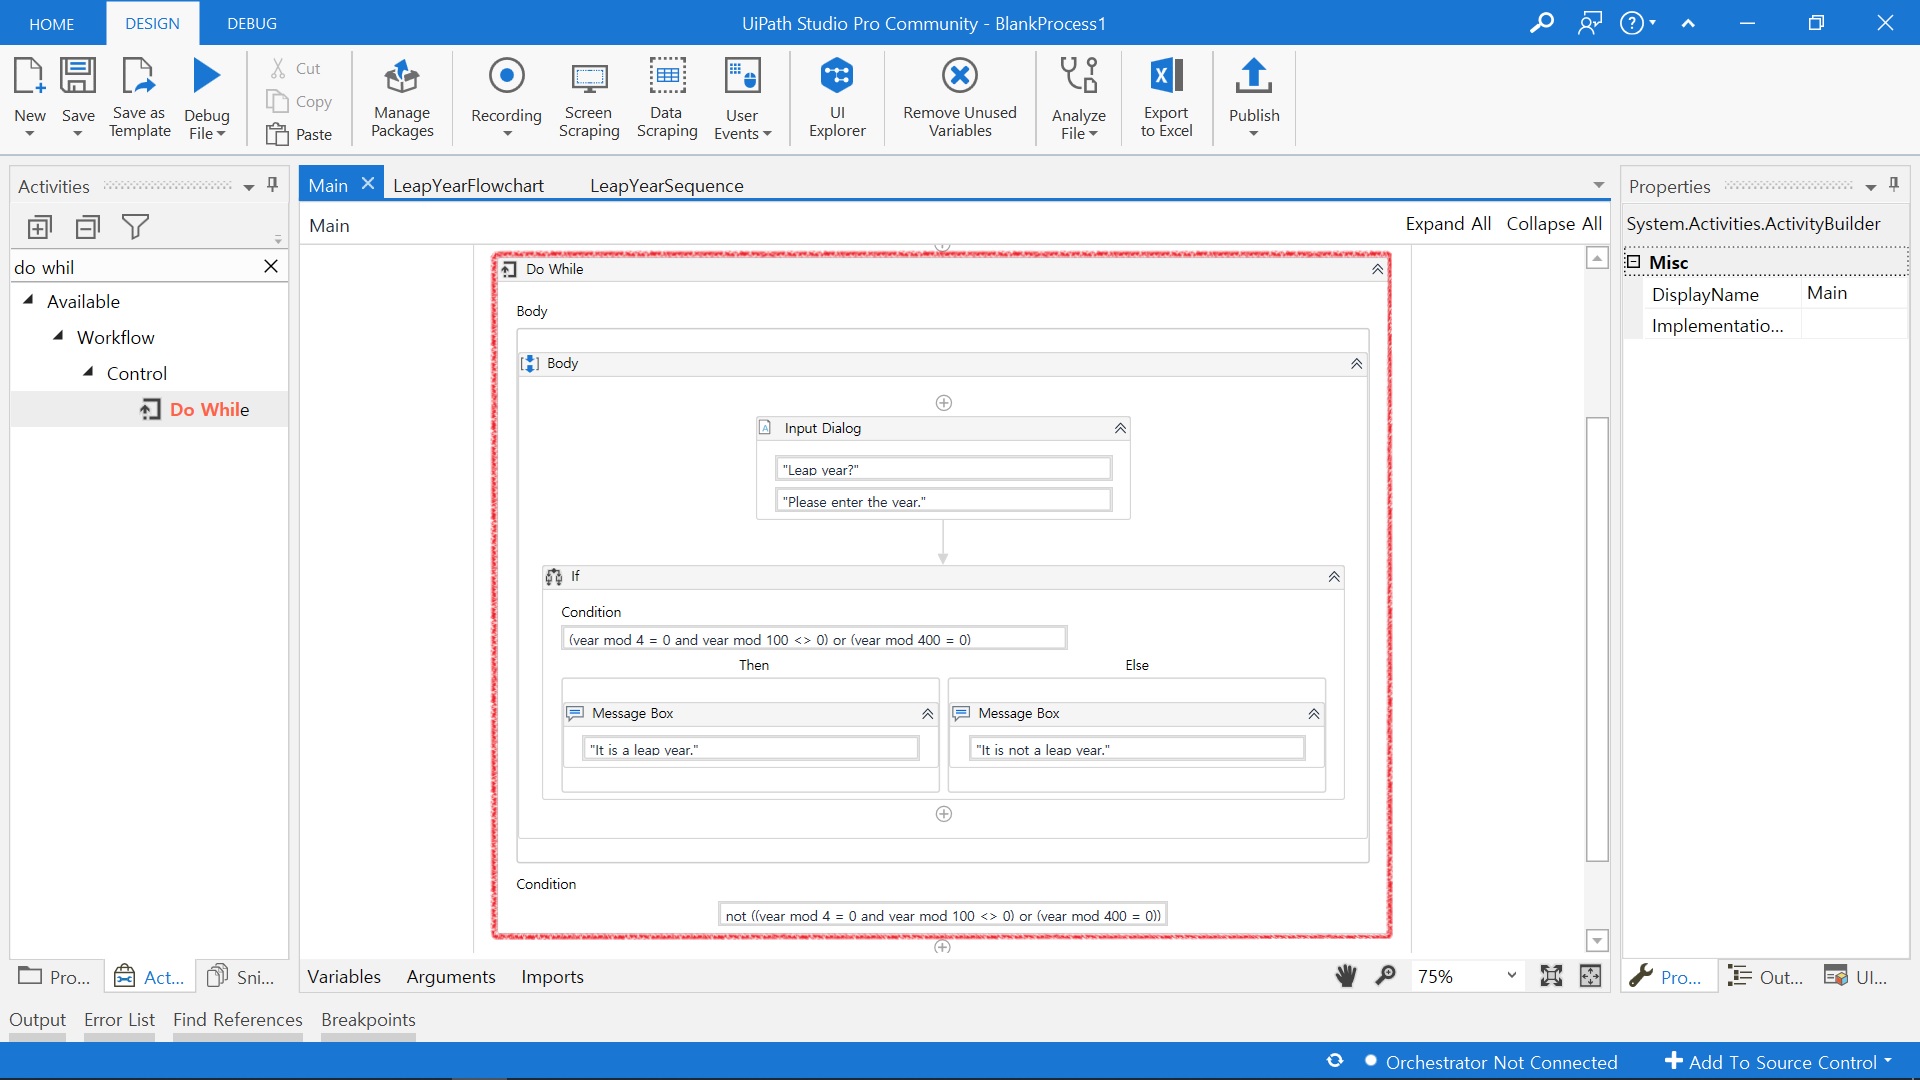Collapse the Control tree node

coord(88,372)
